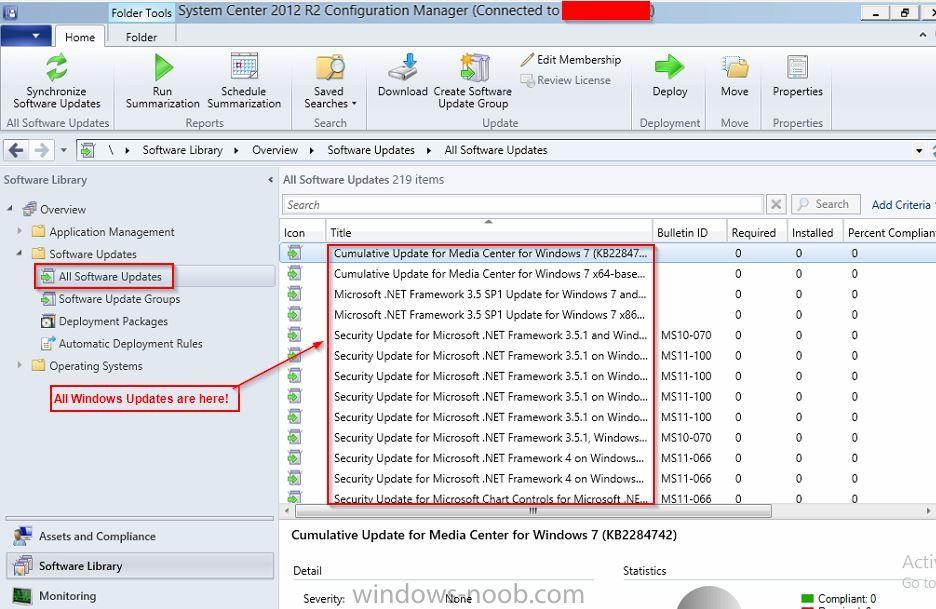Select All Software Updates node
The image size is (936, 609).
point(110,276)
